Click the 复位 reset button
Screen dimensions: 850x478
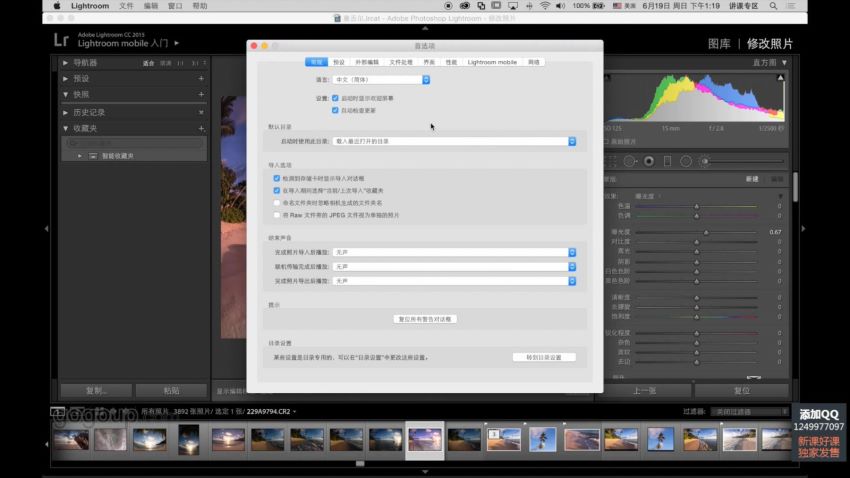742,391
